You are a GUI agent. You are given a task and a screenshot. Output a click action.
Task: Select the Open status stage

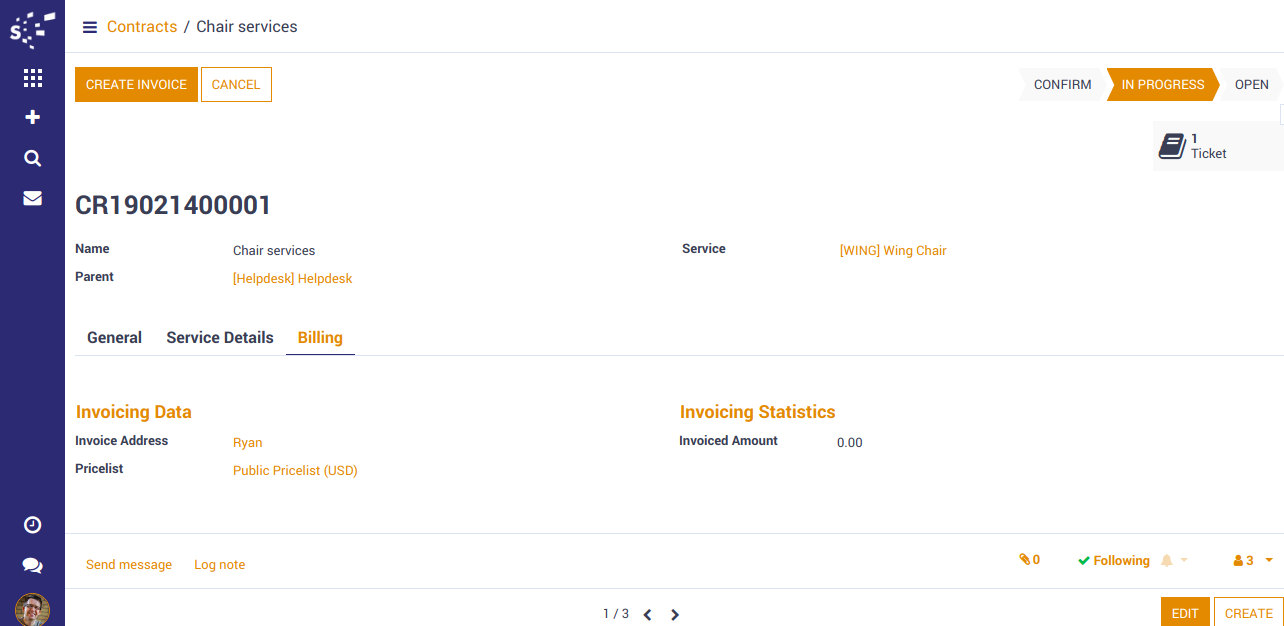(x=1251, y=85)
